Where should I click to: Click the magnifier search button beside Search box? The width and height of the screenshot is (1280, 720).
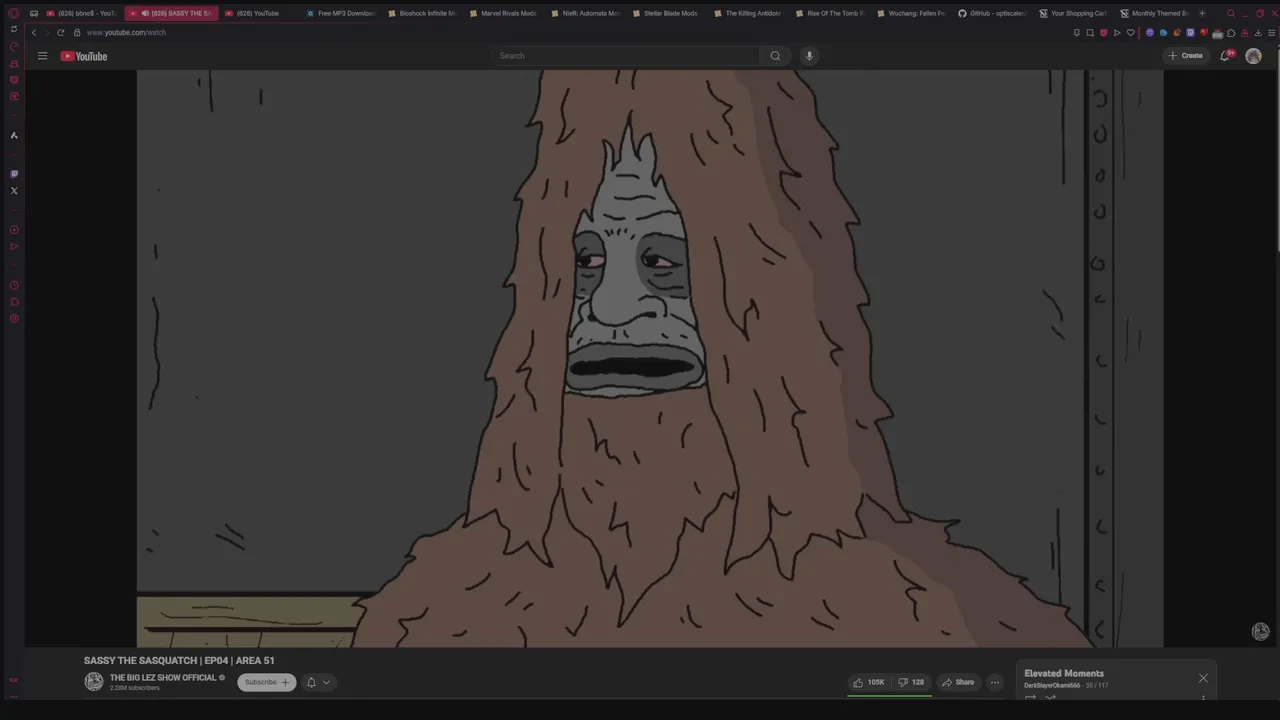pyautogui.click(x=775, y=56)
